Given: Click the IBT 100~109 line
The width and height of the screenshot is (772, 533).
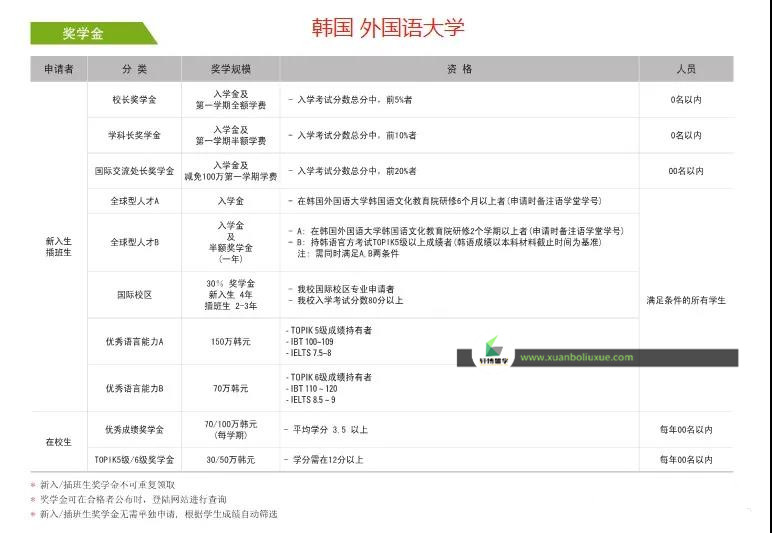Looking at the screenshot, I should (x=310, y=342).
